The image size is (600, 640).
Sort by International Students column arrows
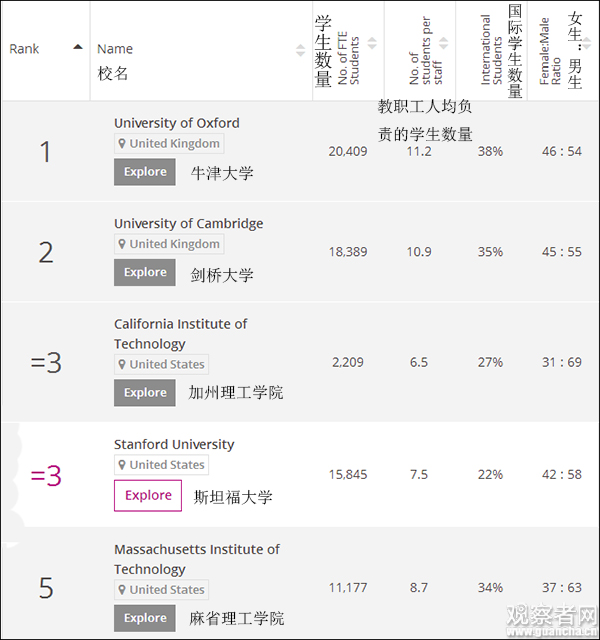(x=516, y=44)
